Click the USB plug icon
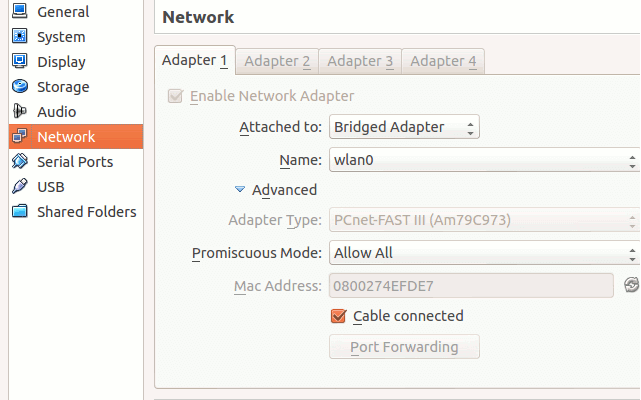The width and height of the screenshot is (641, 400). (x=20, y=187)
